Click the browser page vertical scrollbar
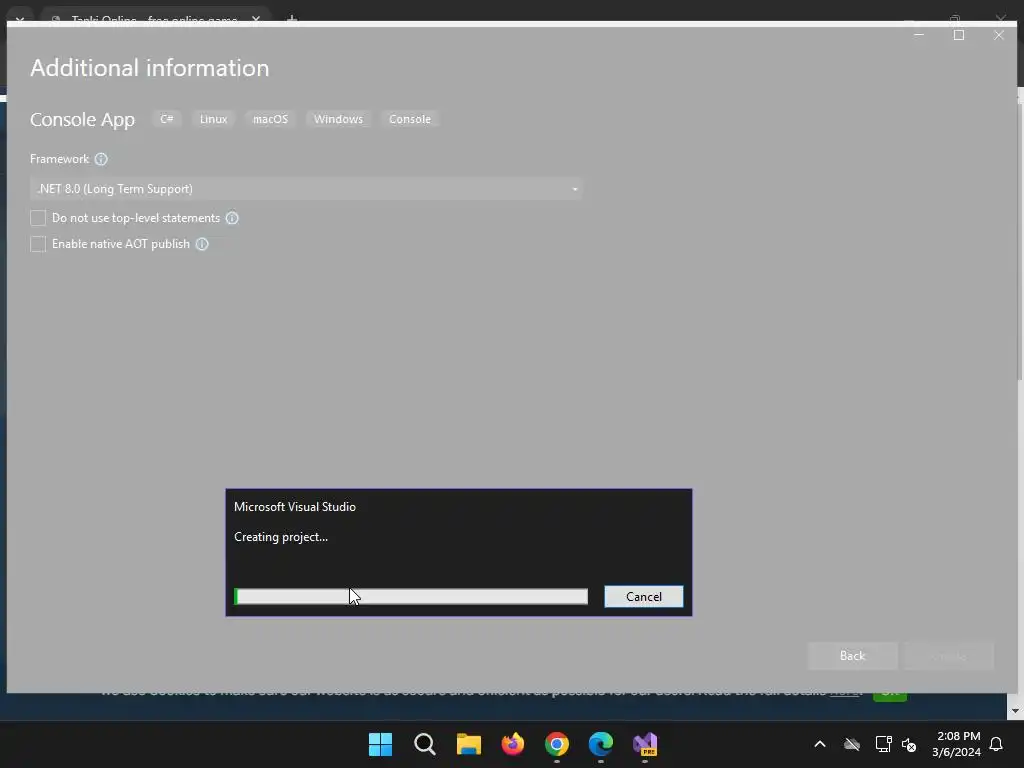The height and width of the screenshot is (768, 1024). pyautogui.click(x=1020, y=242)
